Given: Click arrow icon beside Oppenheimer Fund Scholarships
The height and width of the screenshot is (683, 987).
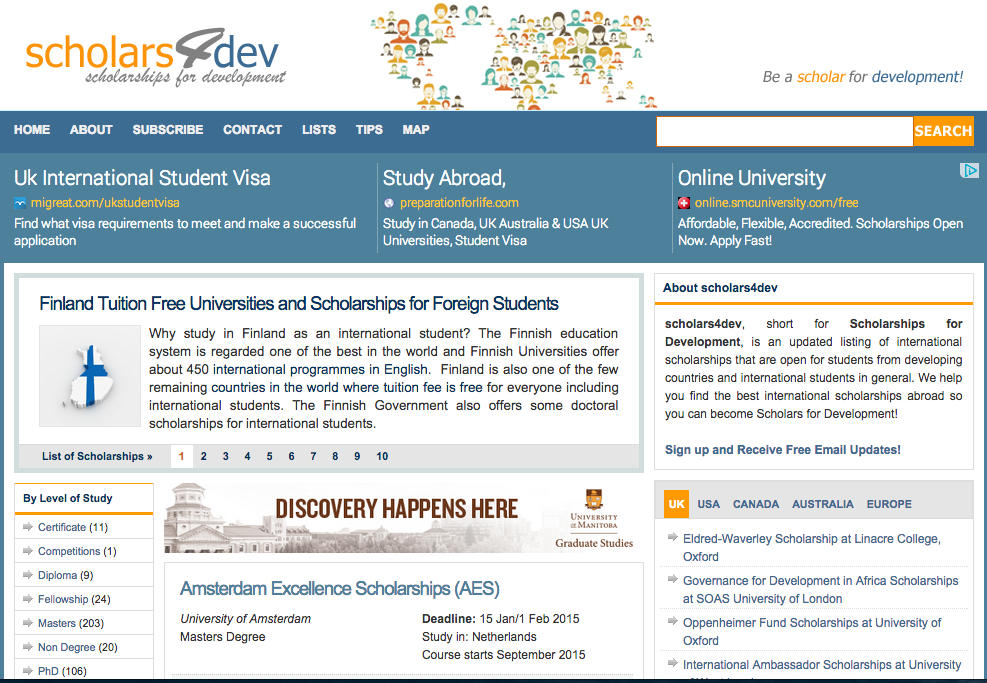Looking at the screenshot, I should (x=673, y=621).
